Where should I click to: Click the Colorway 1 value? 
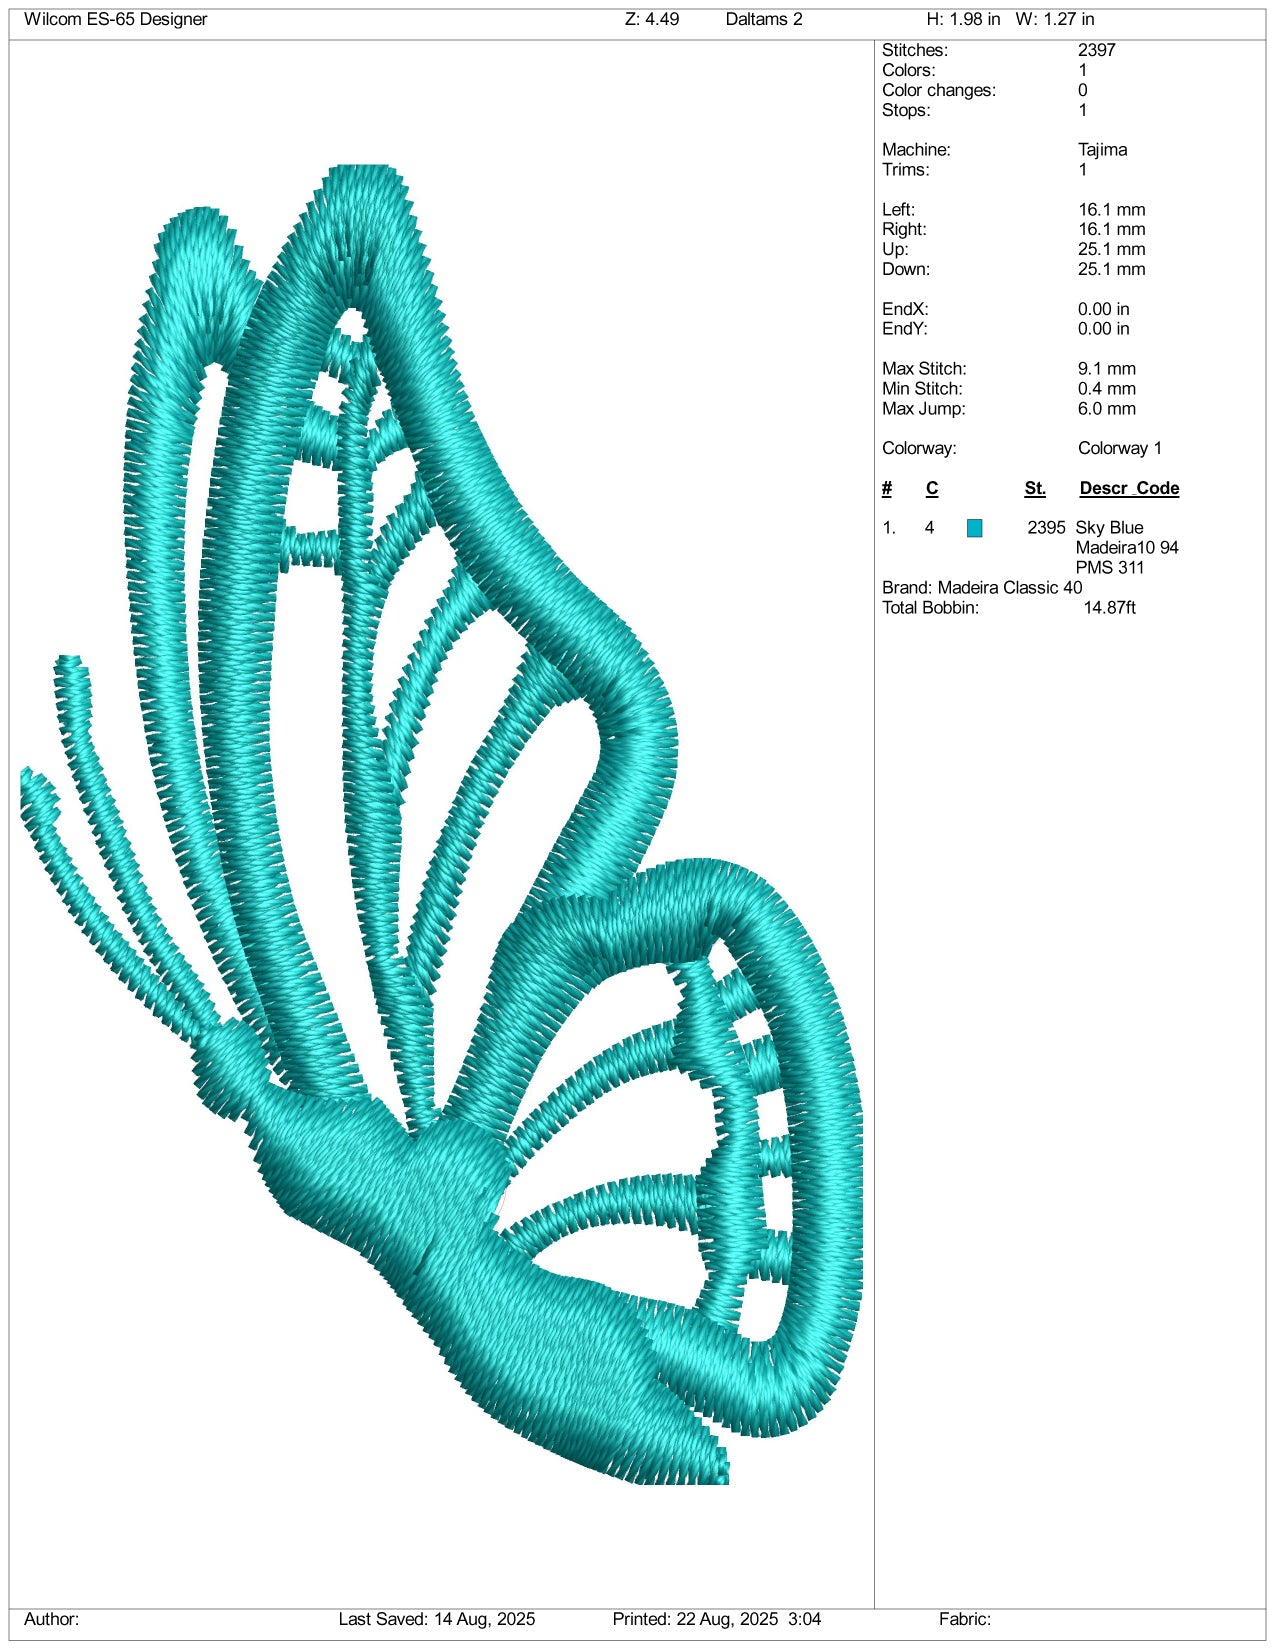[x=1119, y=448]
